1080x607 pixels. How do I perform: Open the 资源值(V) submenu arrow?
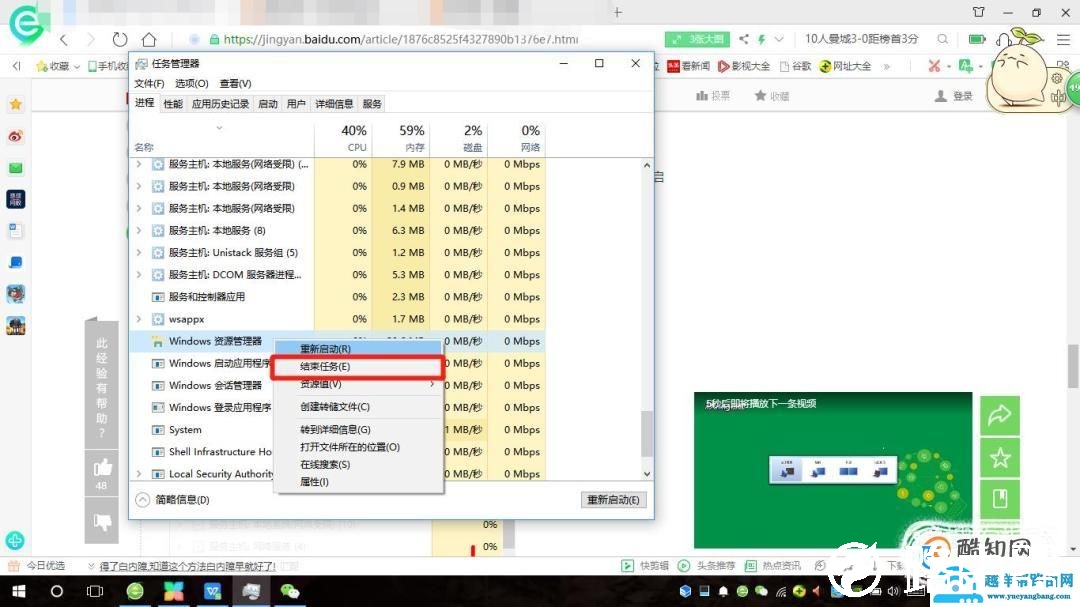pyautogui.click(x=432, y=384)
